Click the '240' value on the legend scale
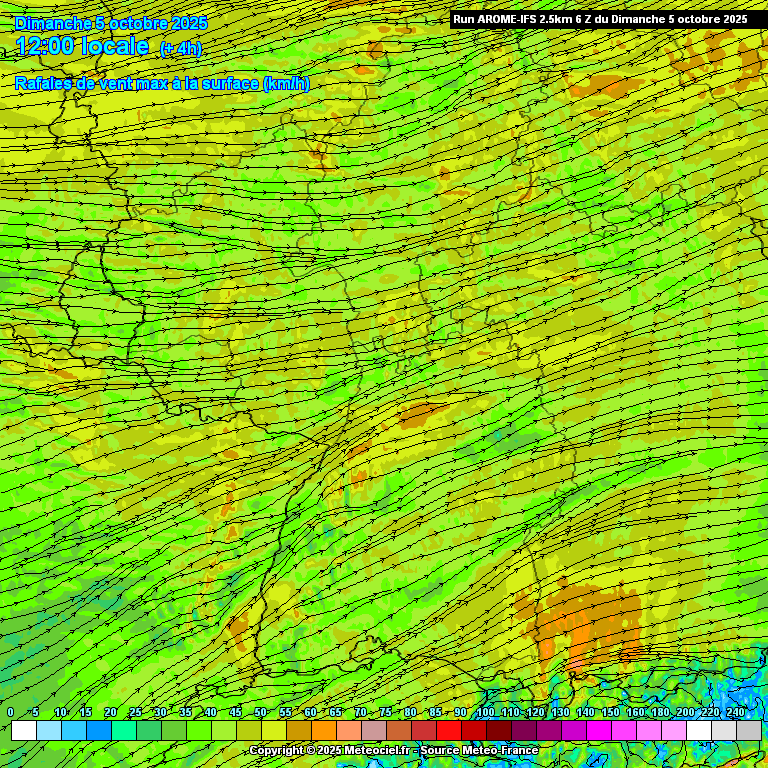768x768 pixels. (736, 712)
